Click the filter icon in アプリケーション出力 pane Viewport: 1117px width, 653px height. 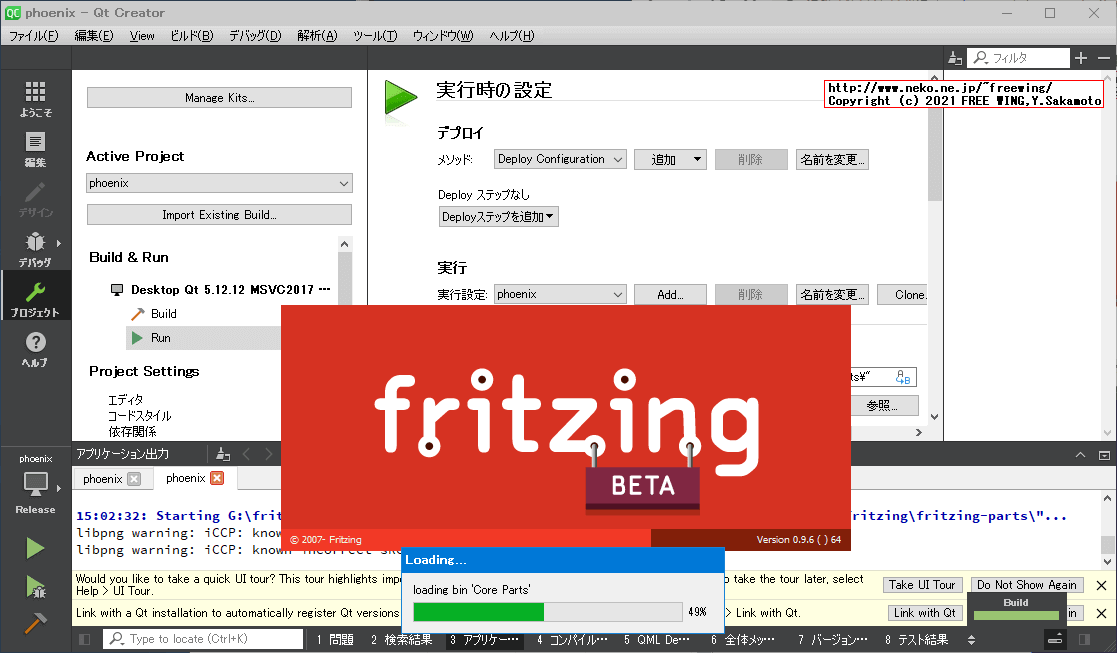(222, 454)
